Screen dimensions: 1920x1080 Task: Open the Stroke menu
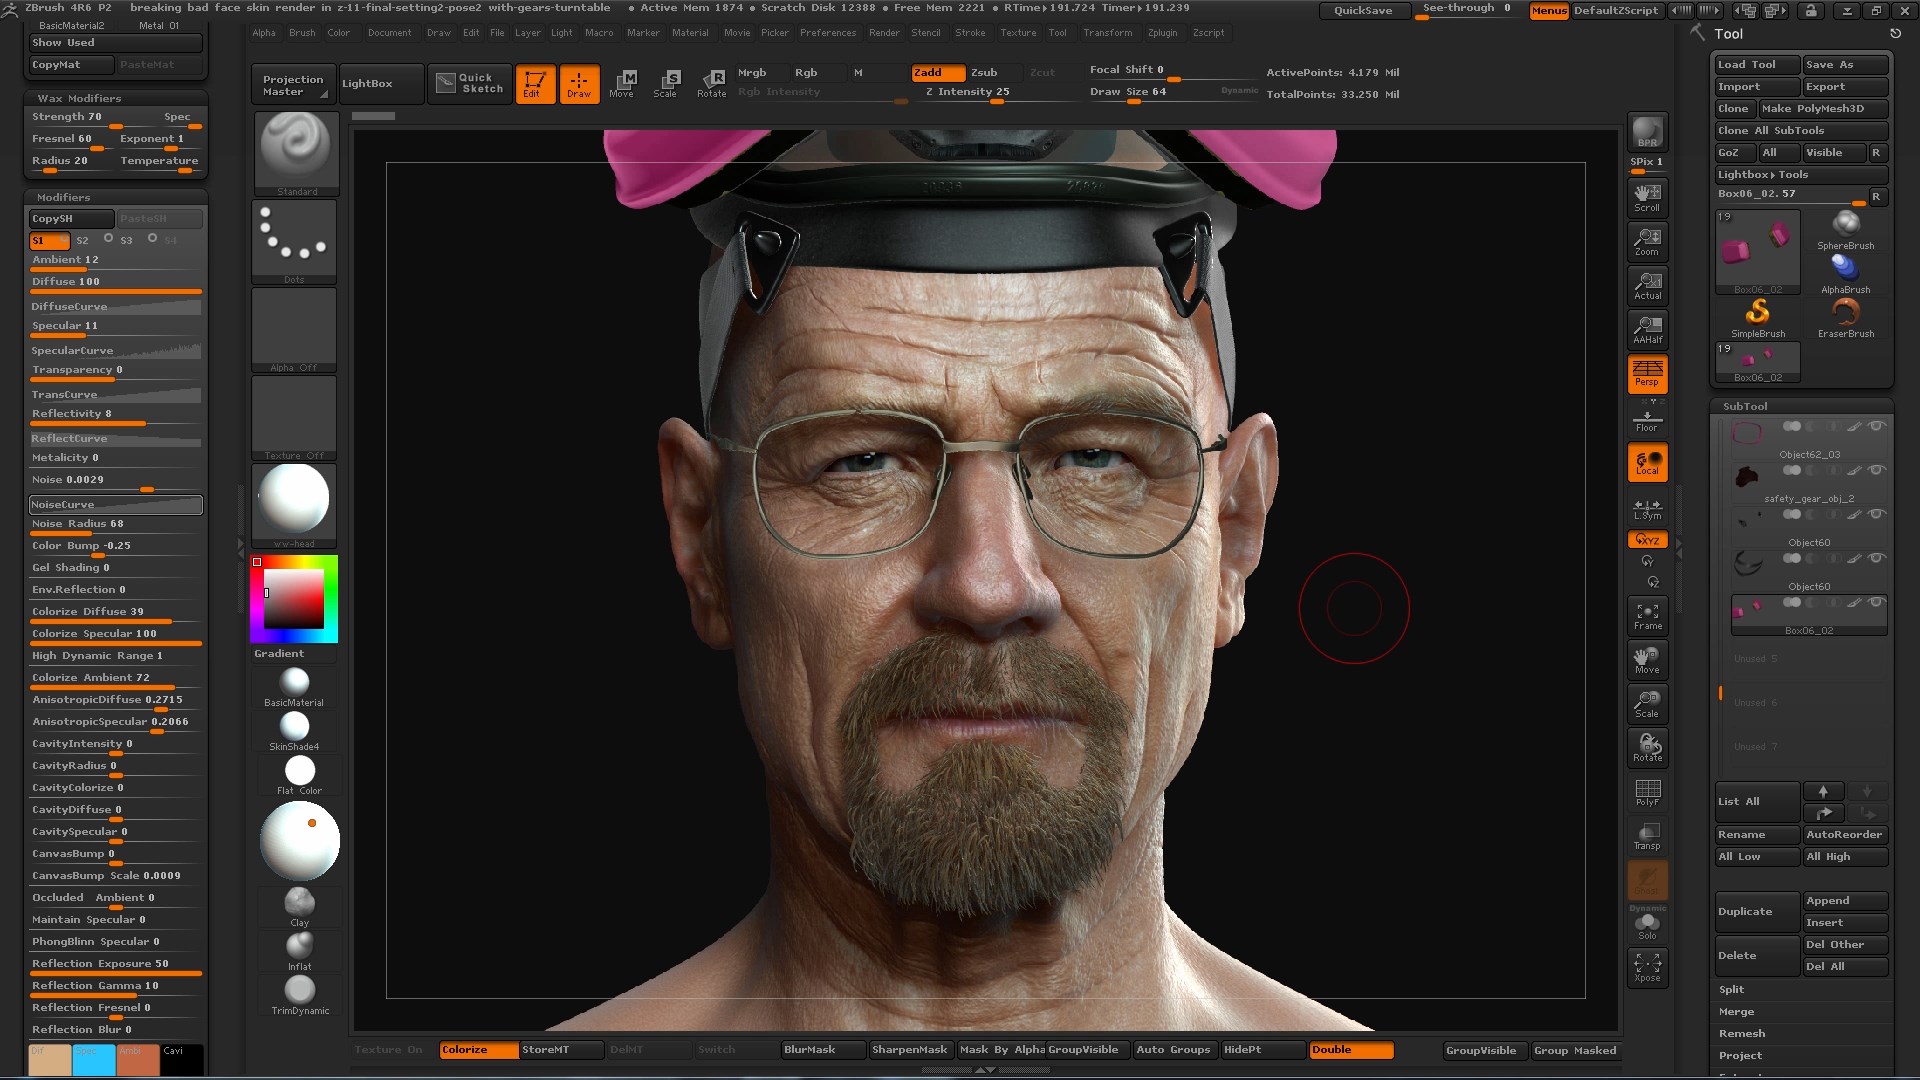[x=970, y=32]
